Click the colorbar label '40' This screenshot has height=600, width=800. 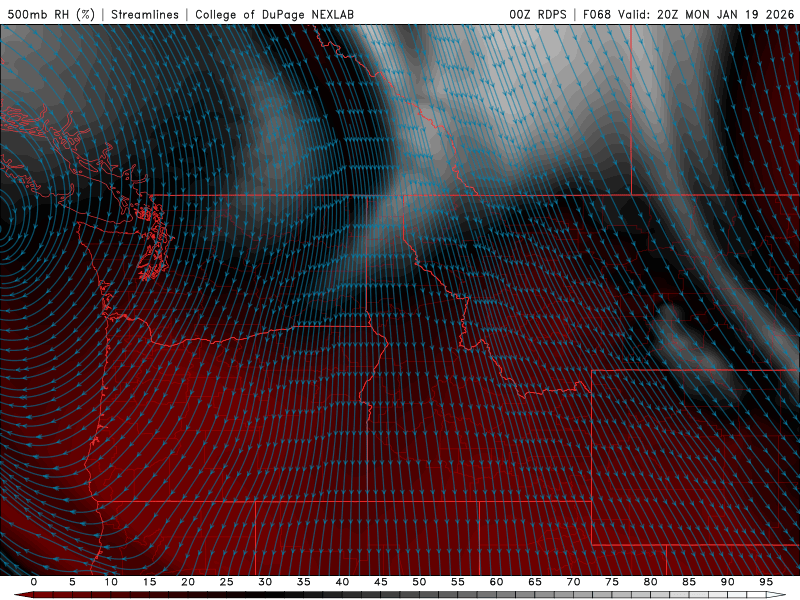coord(342,582)
